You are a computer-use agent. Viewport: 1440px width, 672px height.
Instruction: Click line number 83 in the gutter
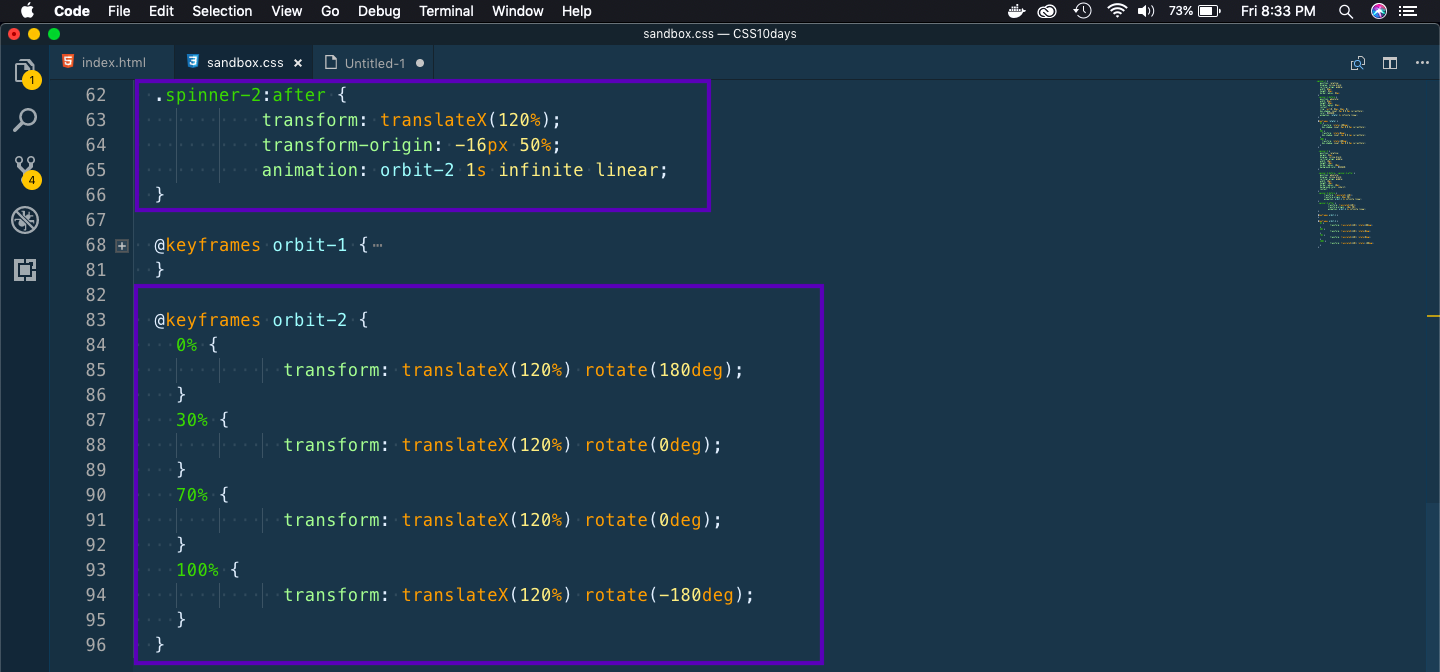(96, 320)
